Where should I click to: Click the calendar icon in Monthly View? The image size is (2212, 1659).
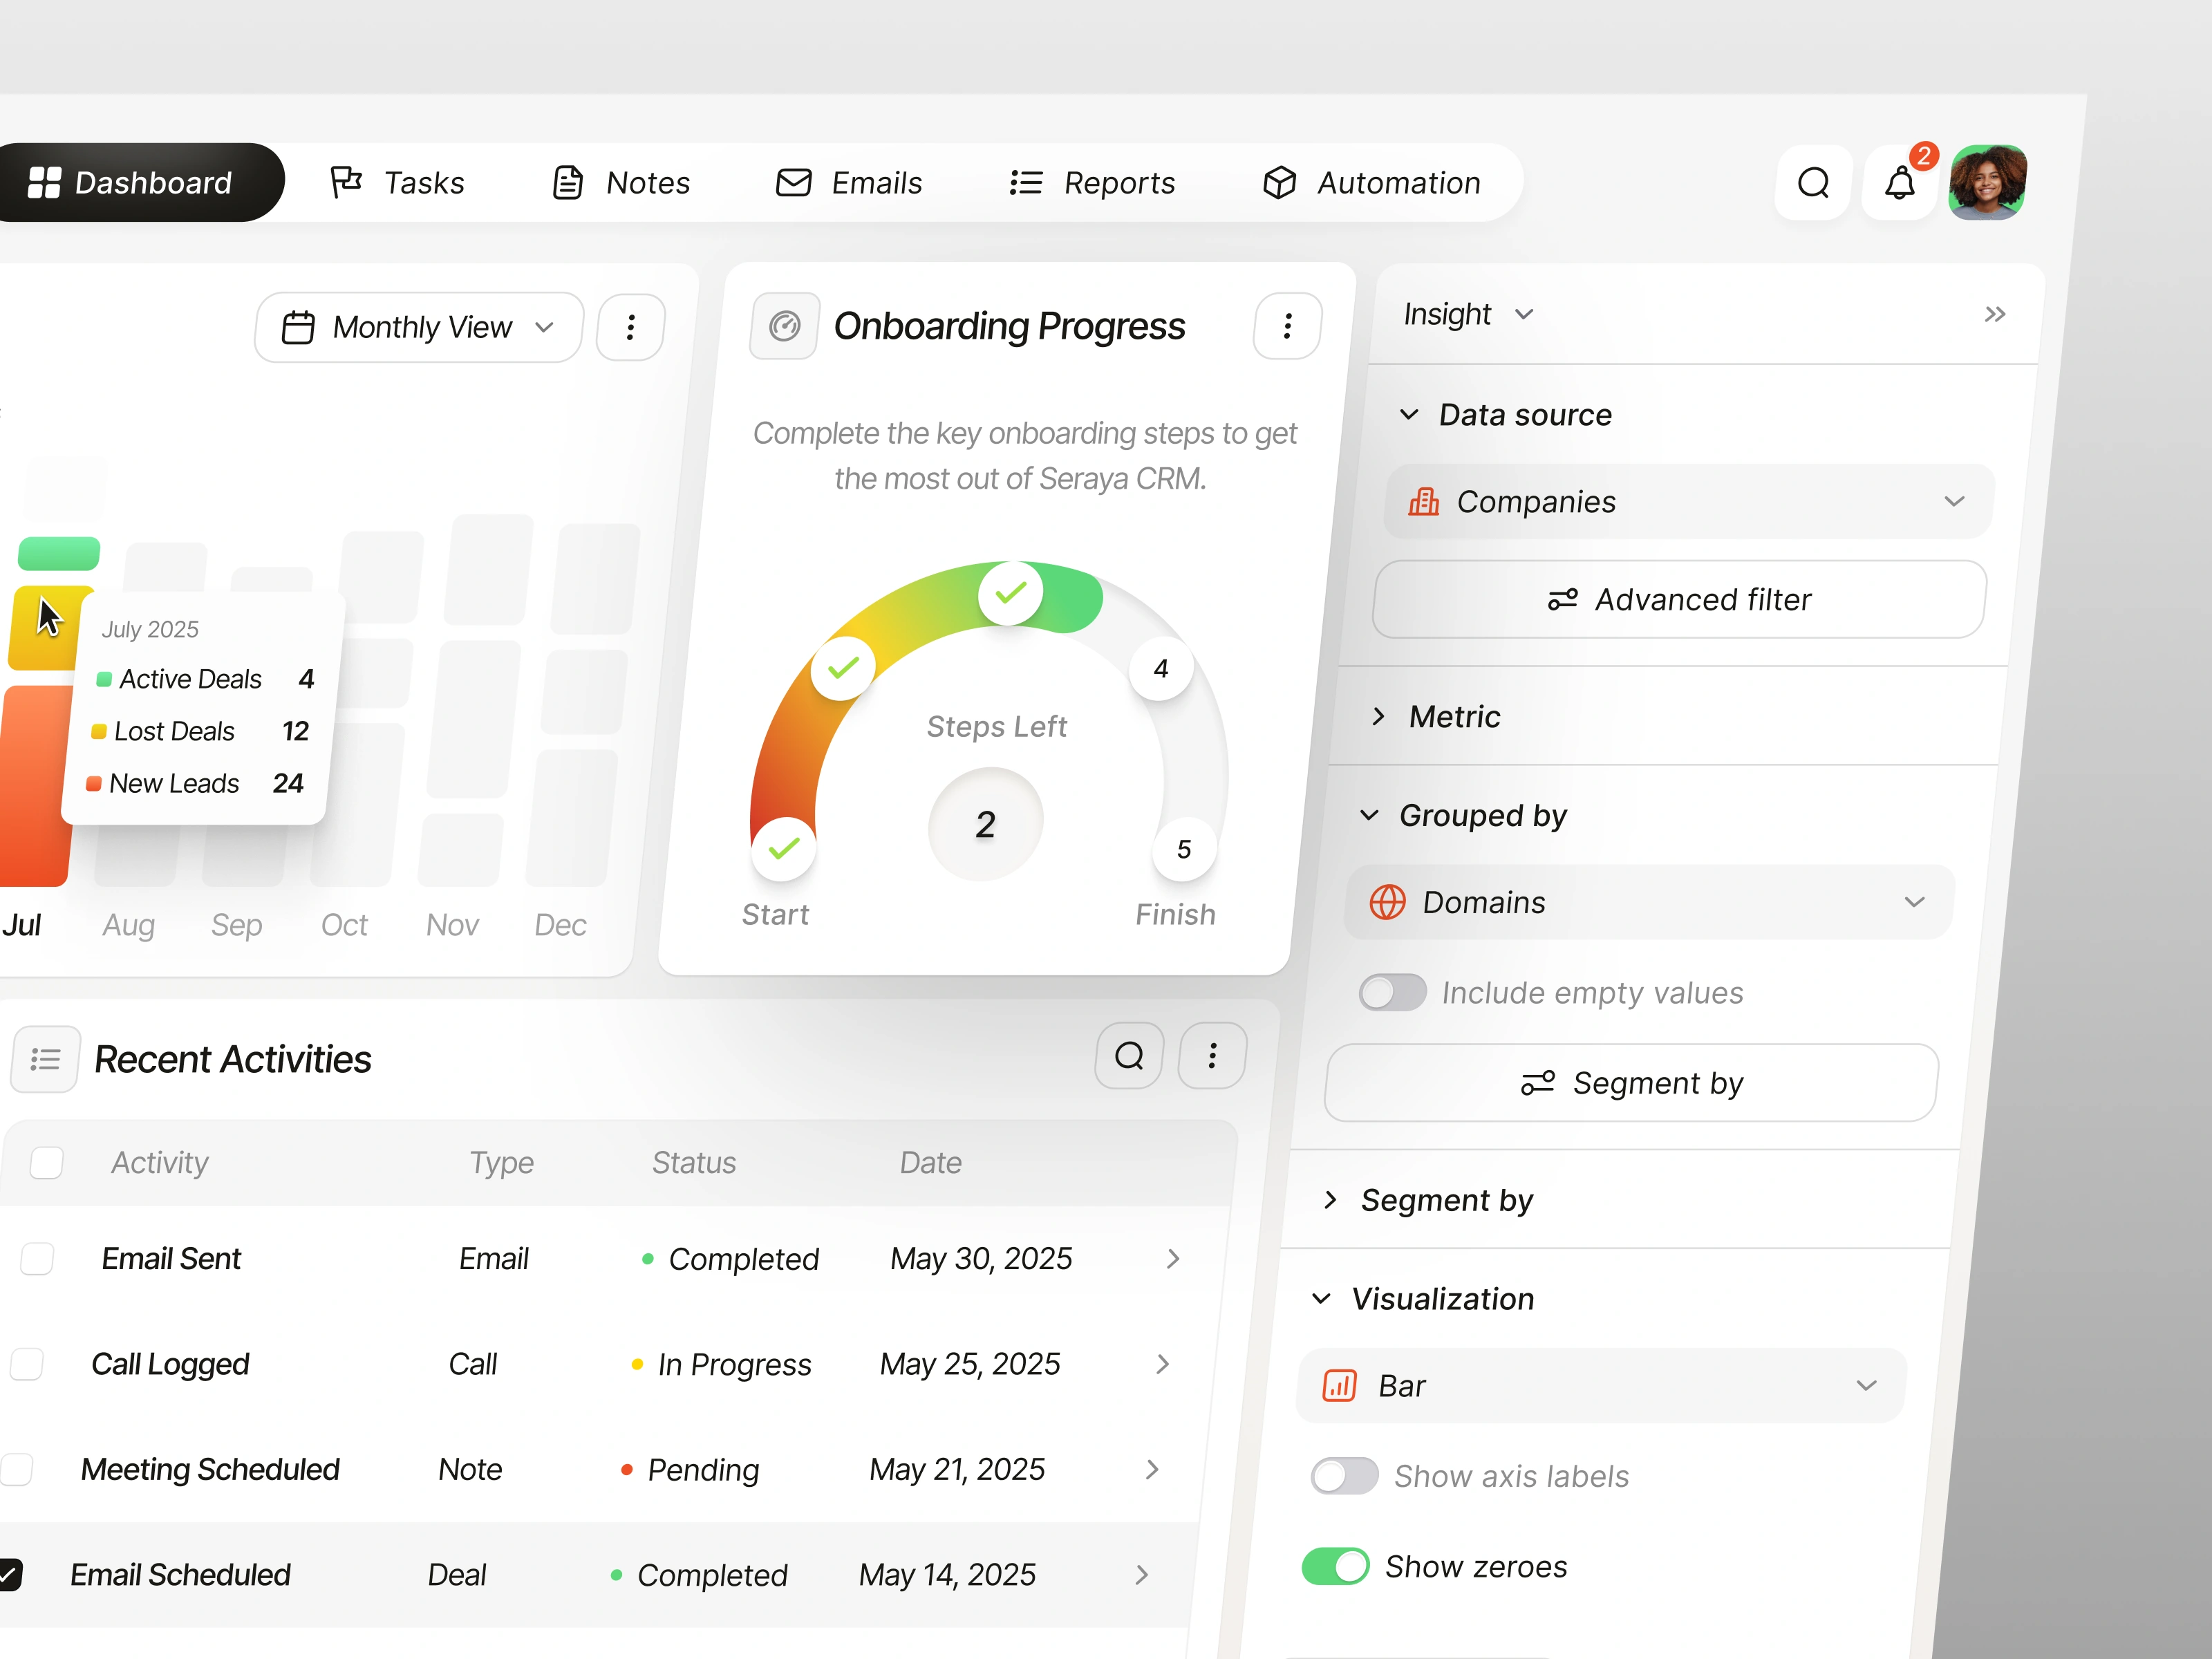coord(298,327)
